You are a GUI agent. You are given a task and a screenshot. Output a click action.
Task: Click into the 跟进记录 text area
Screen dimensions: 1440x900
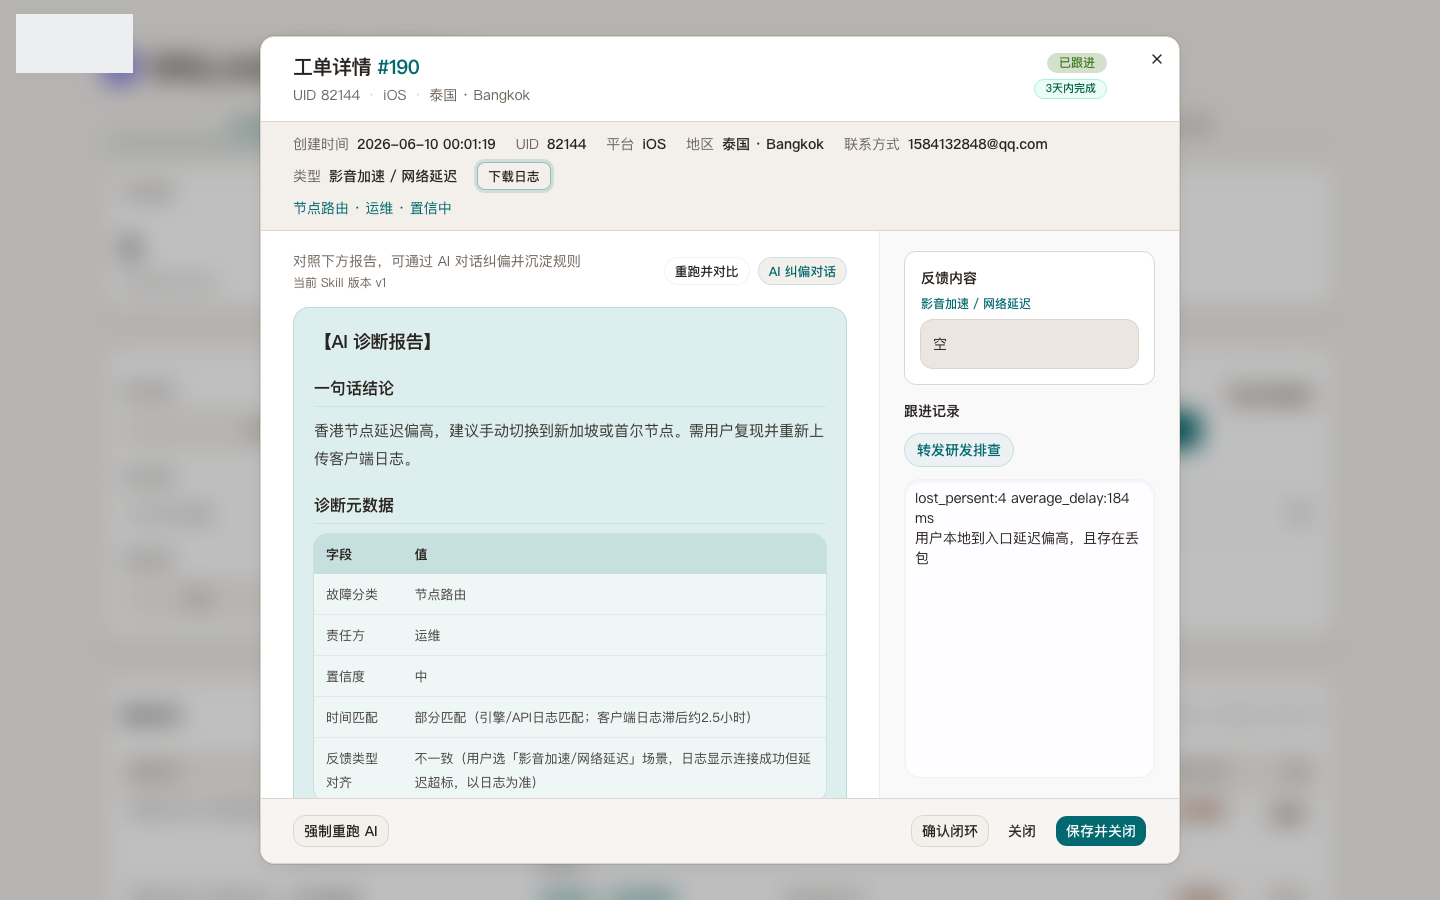1029,629
